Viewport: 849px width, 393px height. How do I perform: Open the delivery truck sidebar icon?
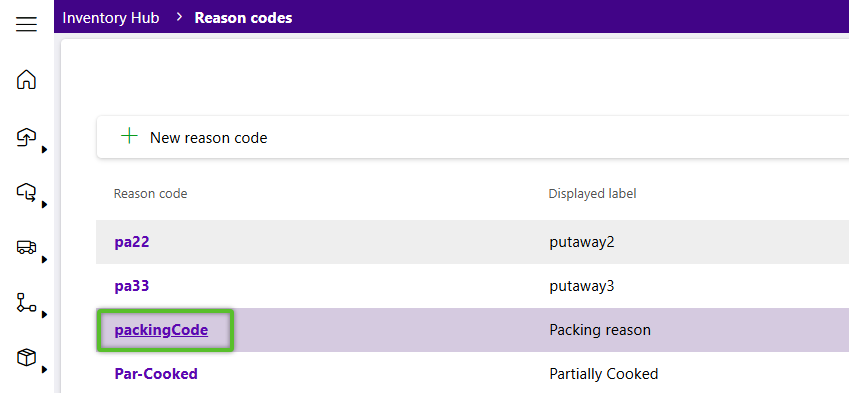(x=27, y=247)
